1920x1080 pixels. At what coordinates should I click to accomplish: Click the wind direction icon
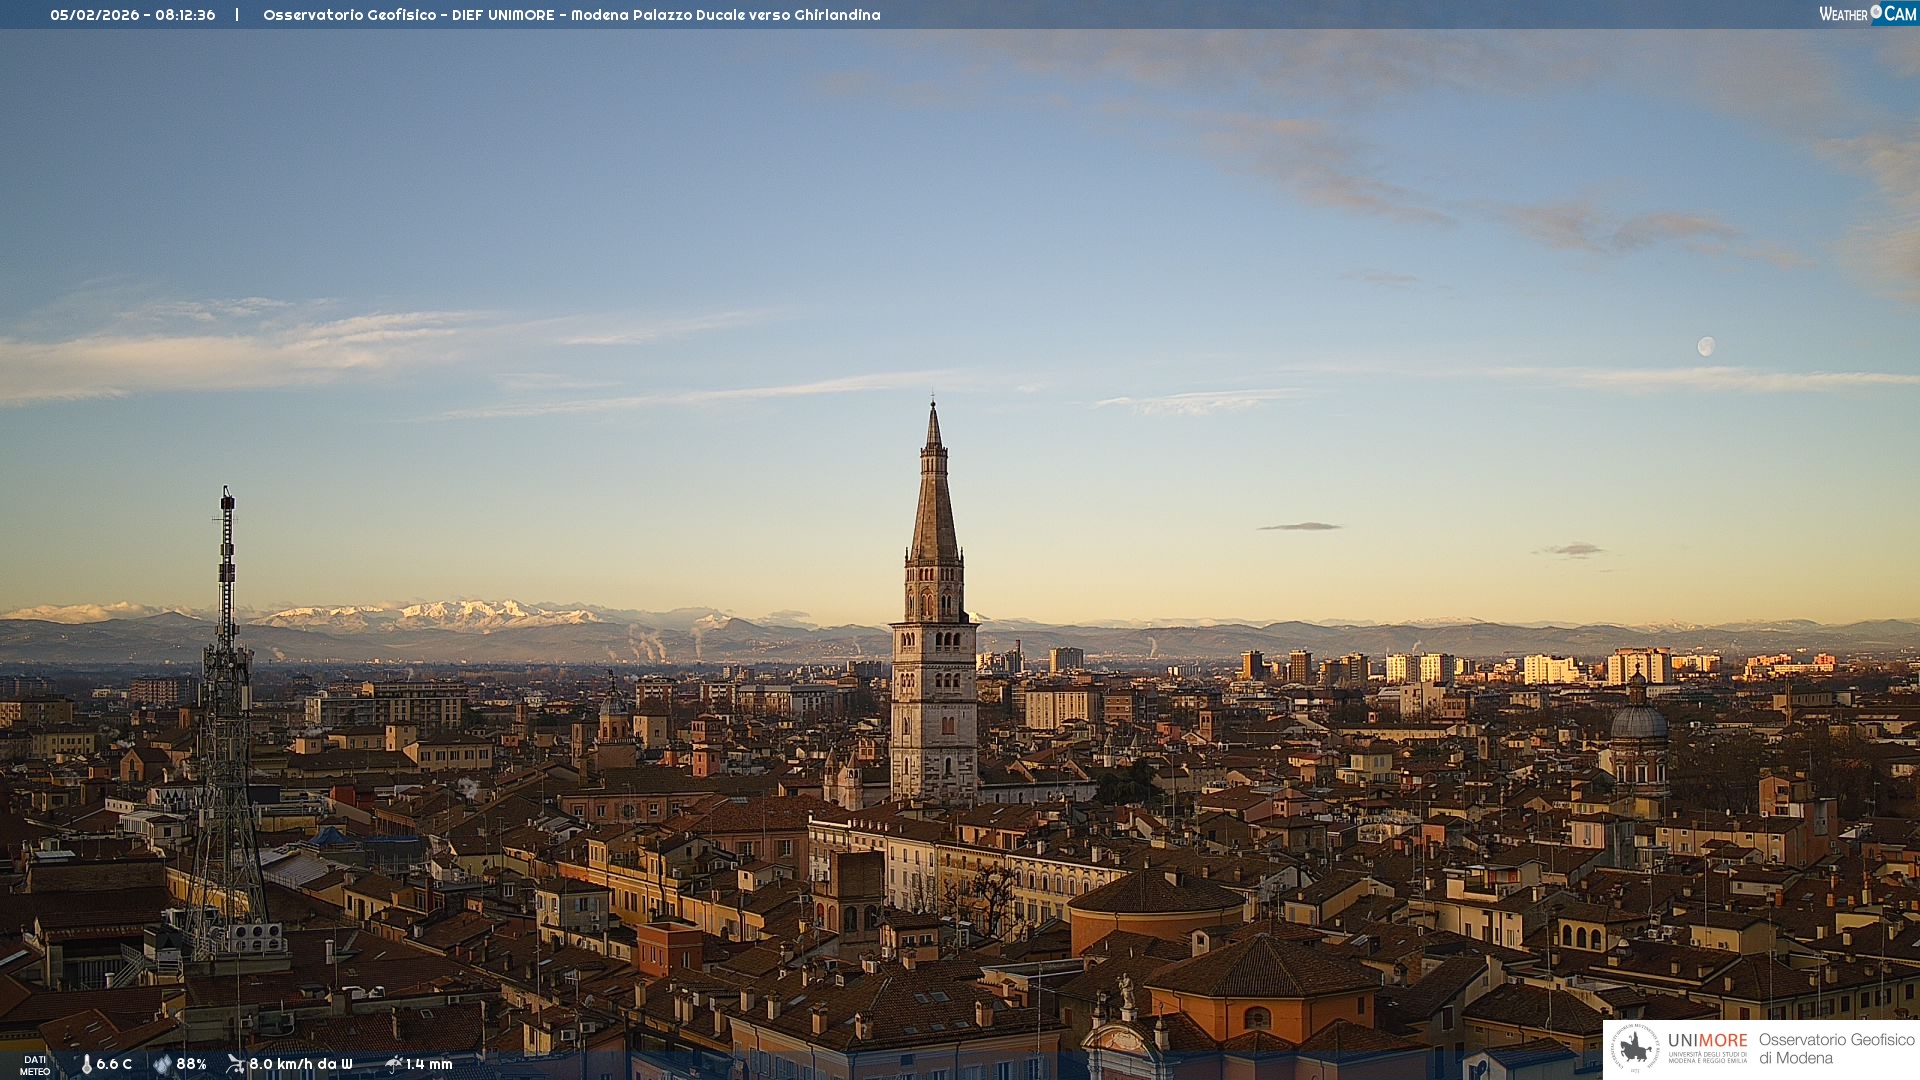[x=235, y=1064]
